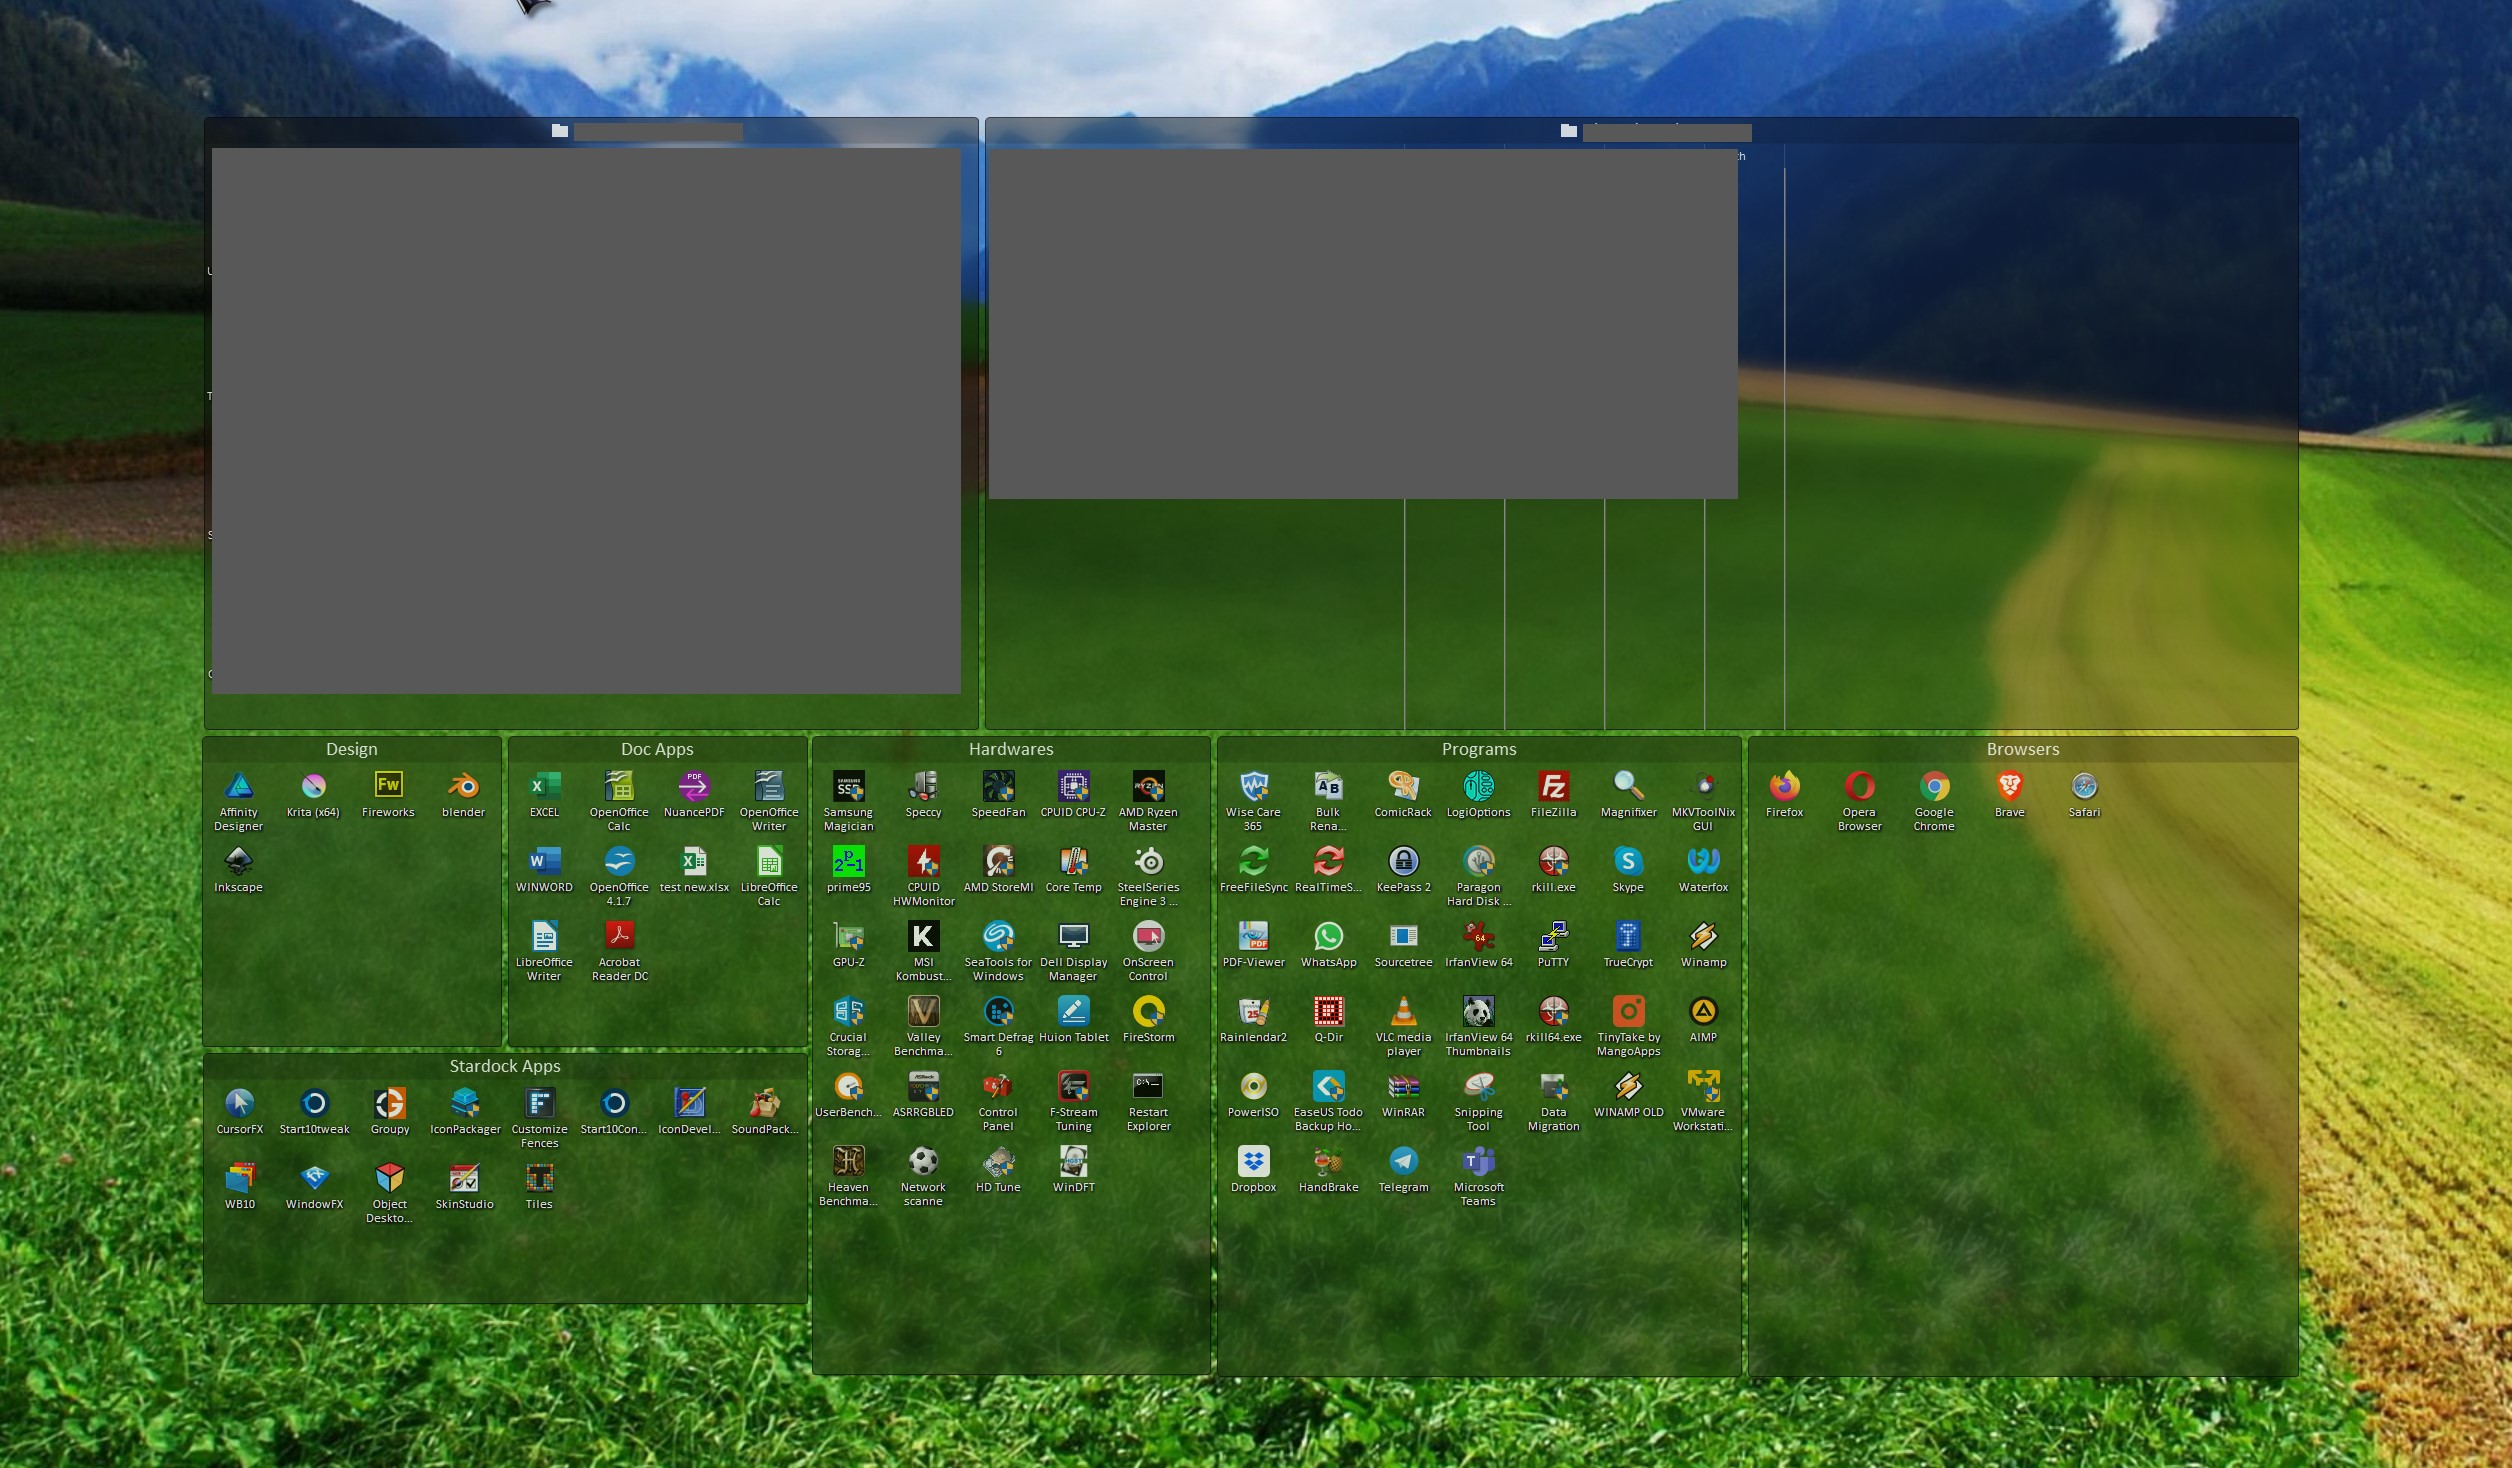The width and height of the screenshot is (2512, 1468).
Task: Click the Stardock Apps fence title
Action: 504,1066
